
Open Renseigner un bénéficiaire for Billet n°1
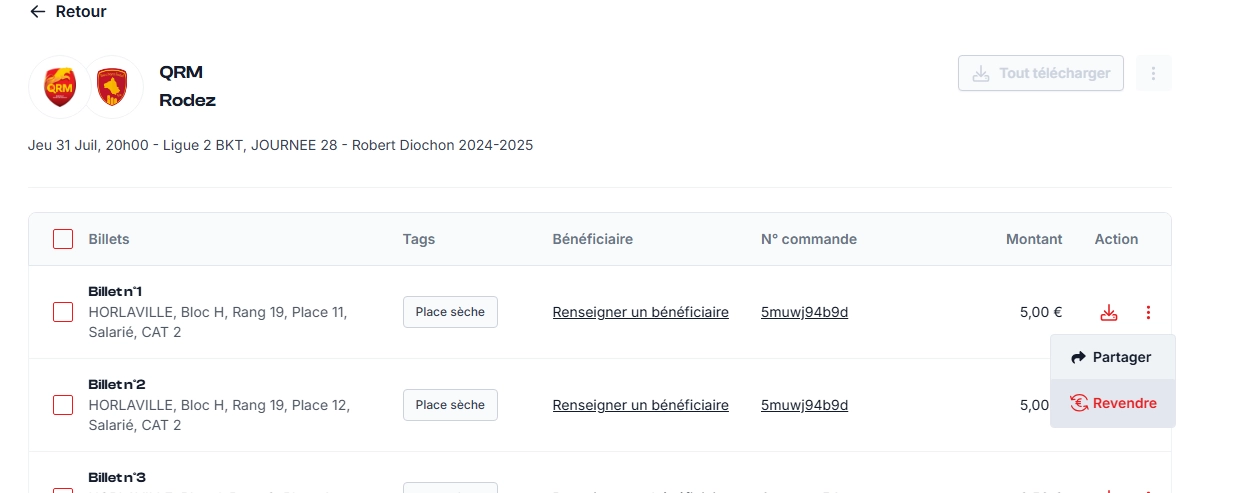640,312
